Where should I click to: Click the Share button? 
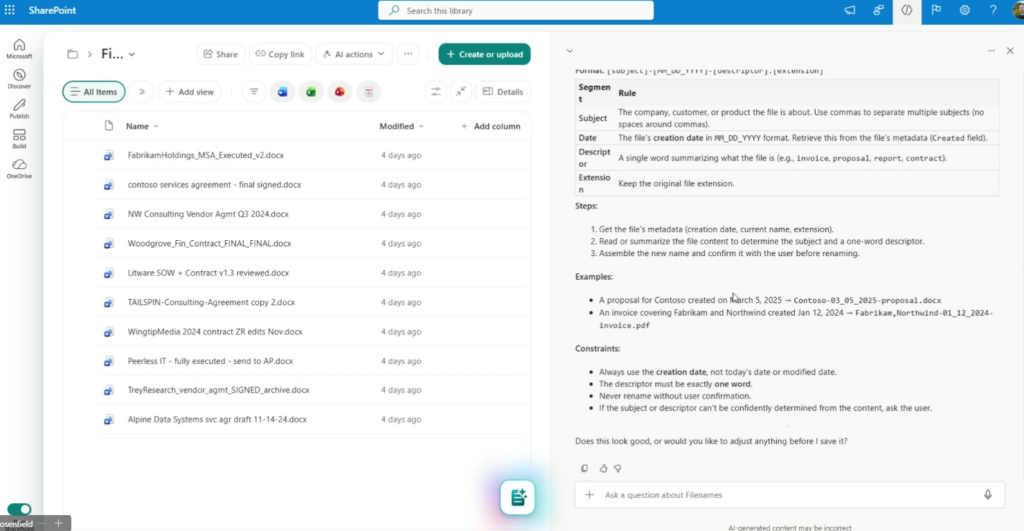click(x=221, y=54)
